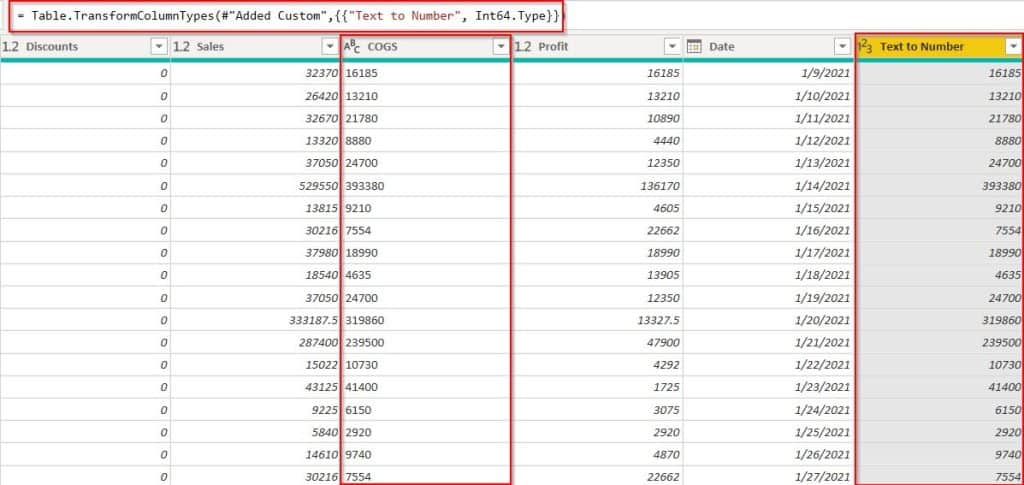Open the Text to Number filter dropdown
Screen dimensions: 1024x485
[x=1014, y=46]
